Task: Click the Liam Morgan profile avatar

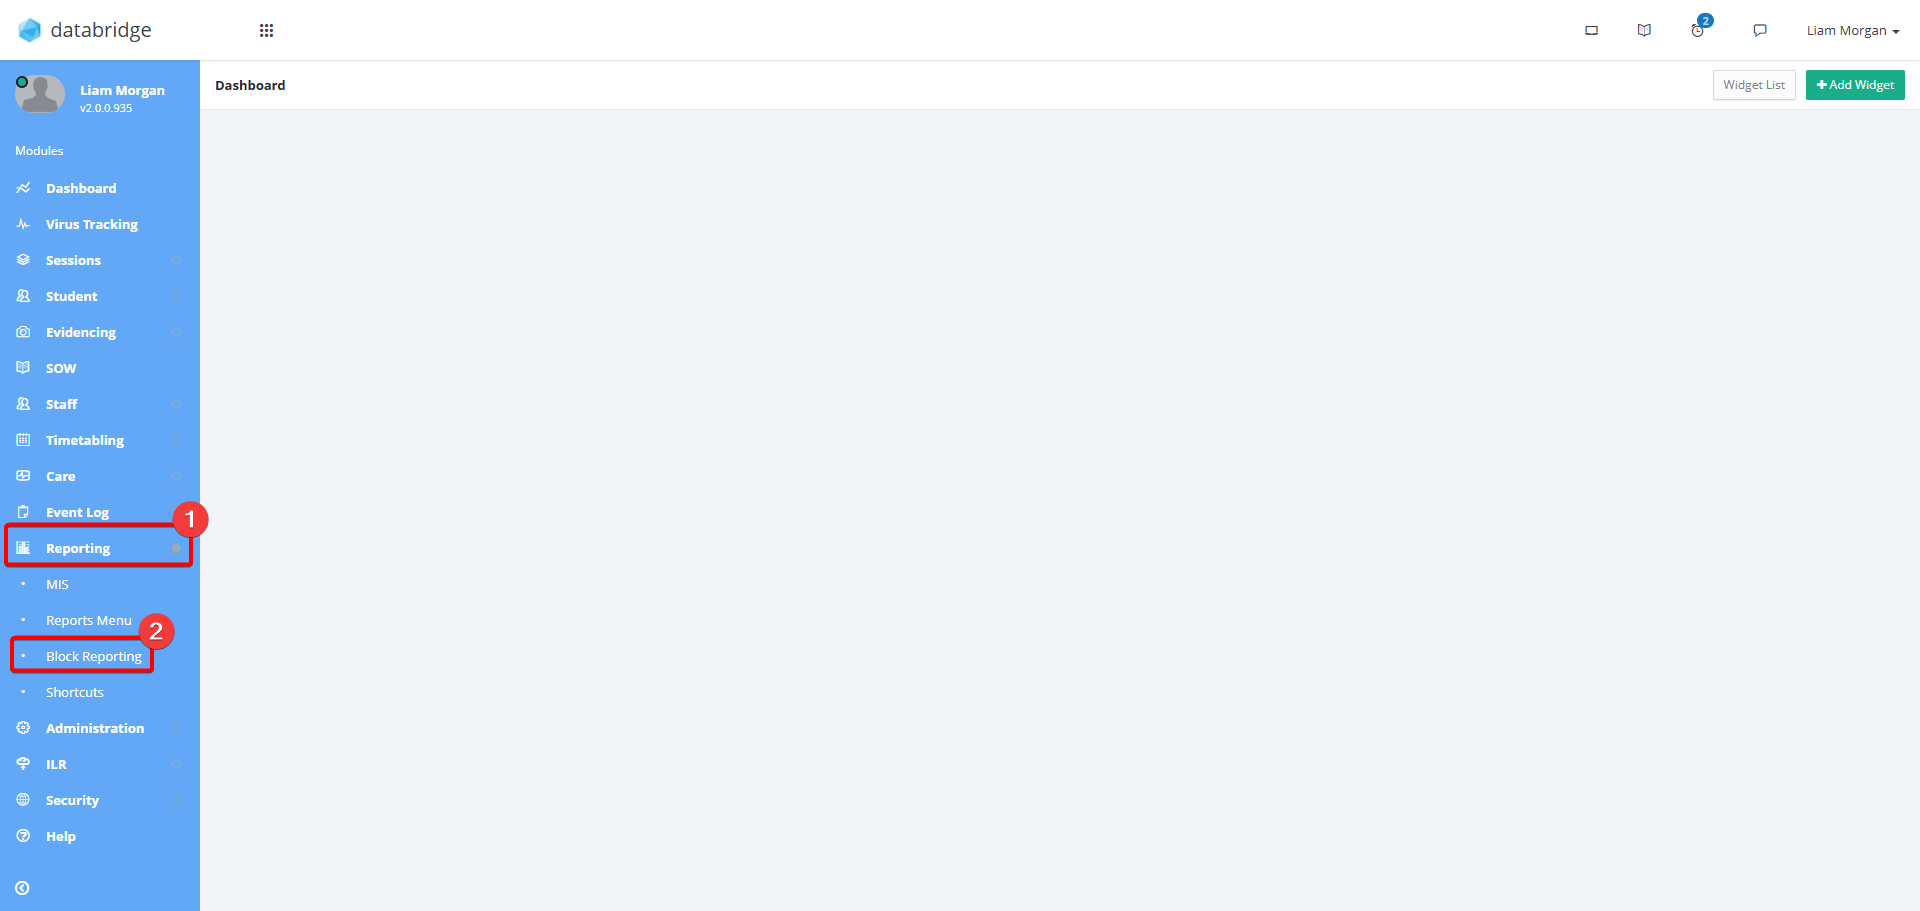Action: pos(40,94)
